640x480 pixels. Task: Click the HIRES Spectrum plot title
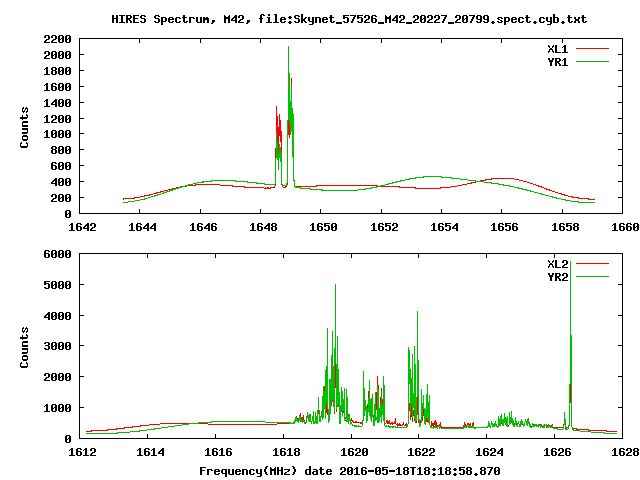click(348, 19)
